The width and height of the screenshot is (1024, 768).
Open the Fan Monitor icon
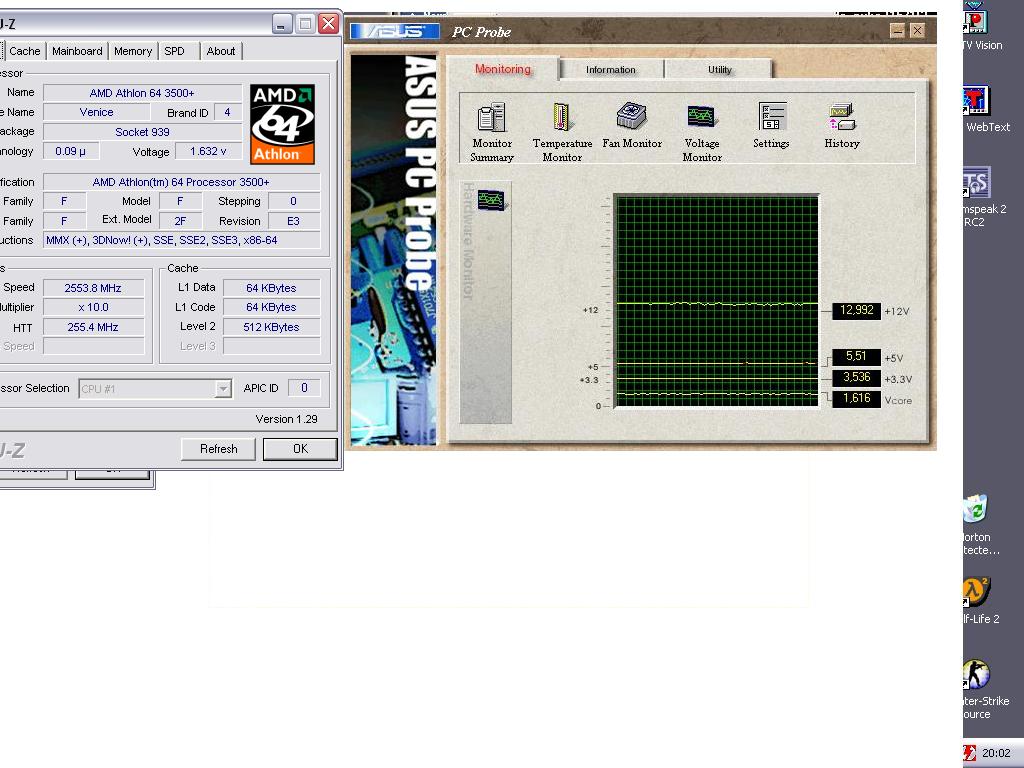pyautogui.click(x=632, y=125)
